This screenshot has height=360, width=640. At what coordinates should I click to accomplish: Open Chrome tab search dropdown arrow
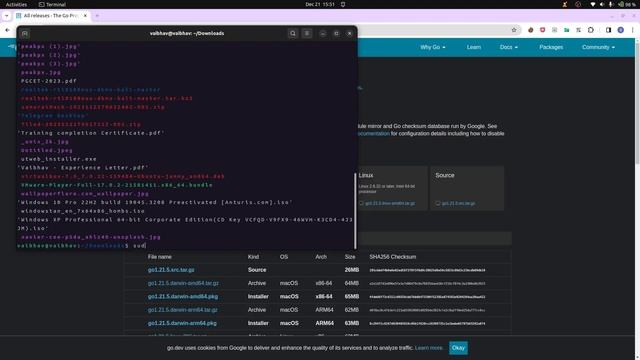click(x=7, y=16)
